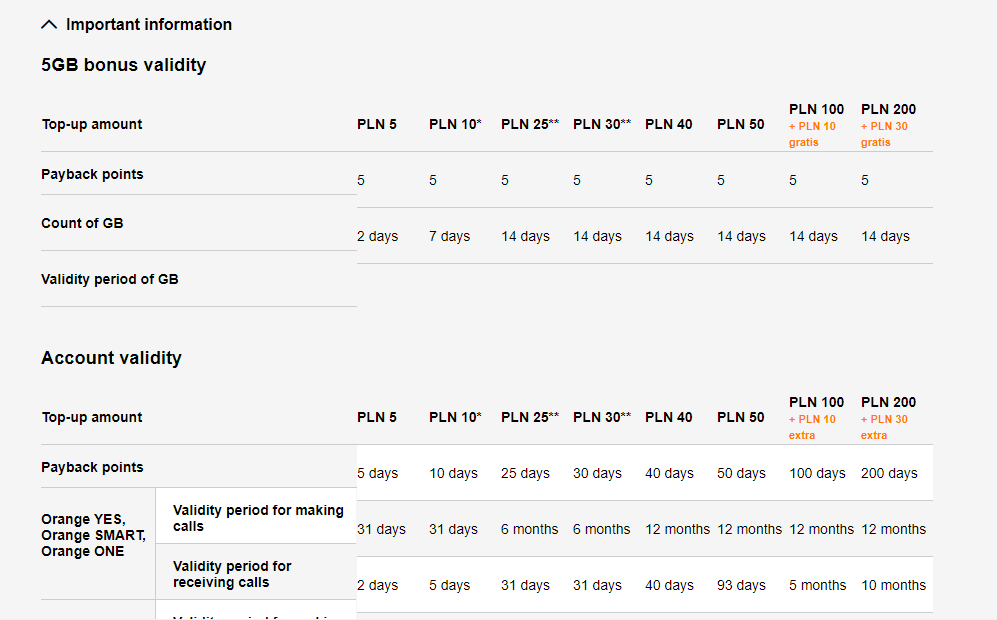The height and width of the screenshot is (620, 997).
Task: Click 'Payback points' in Account validity table
Action: tap(92, 467)
